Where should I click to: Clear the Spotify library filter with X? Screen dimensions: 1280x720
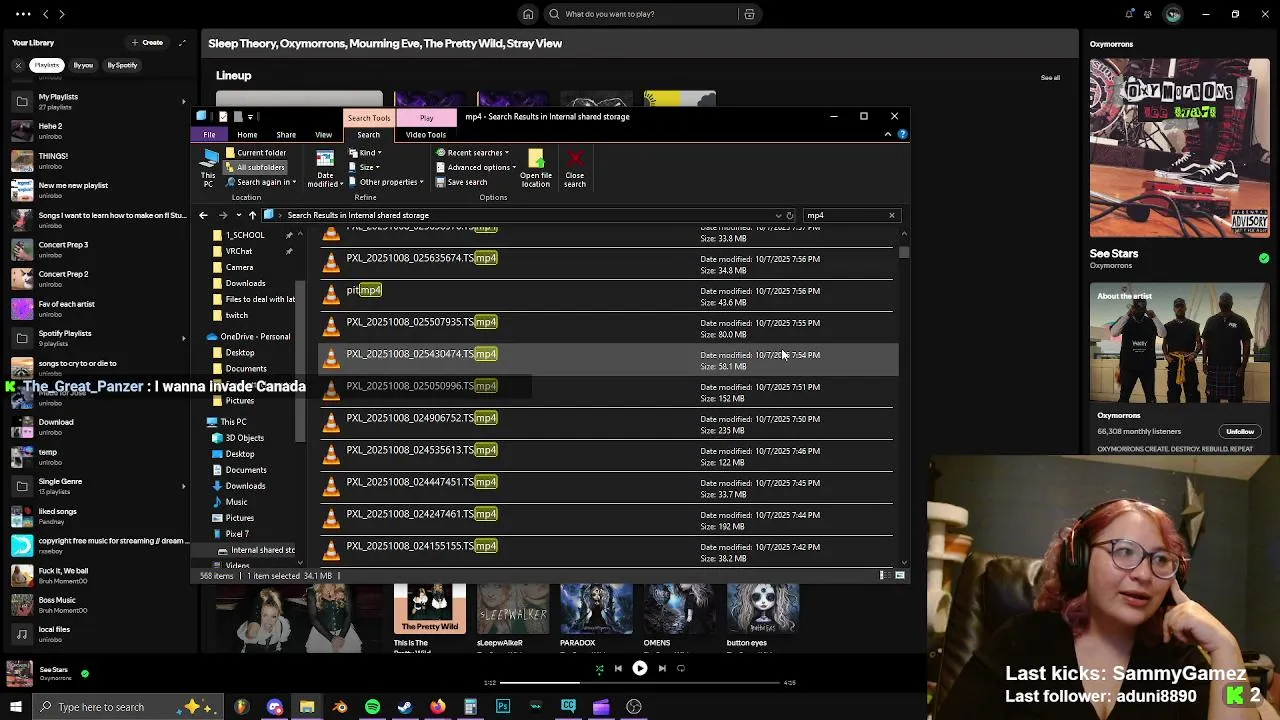pyautogui.click(x=17, y=65)
